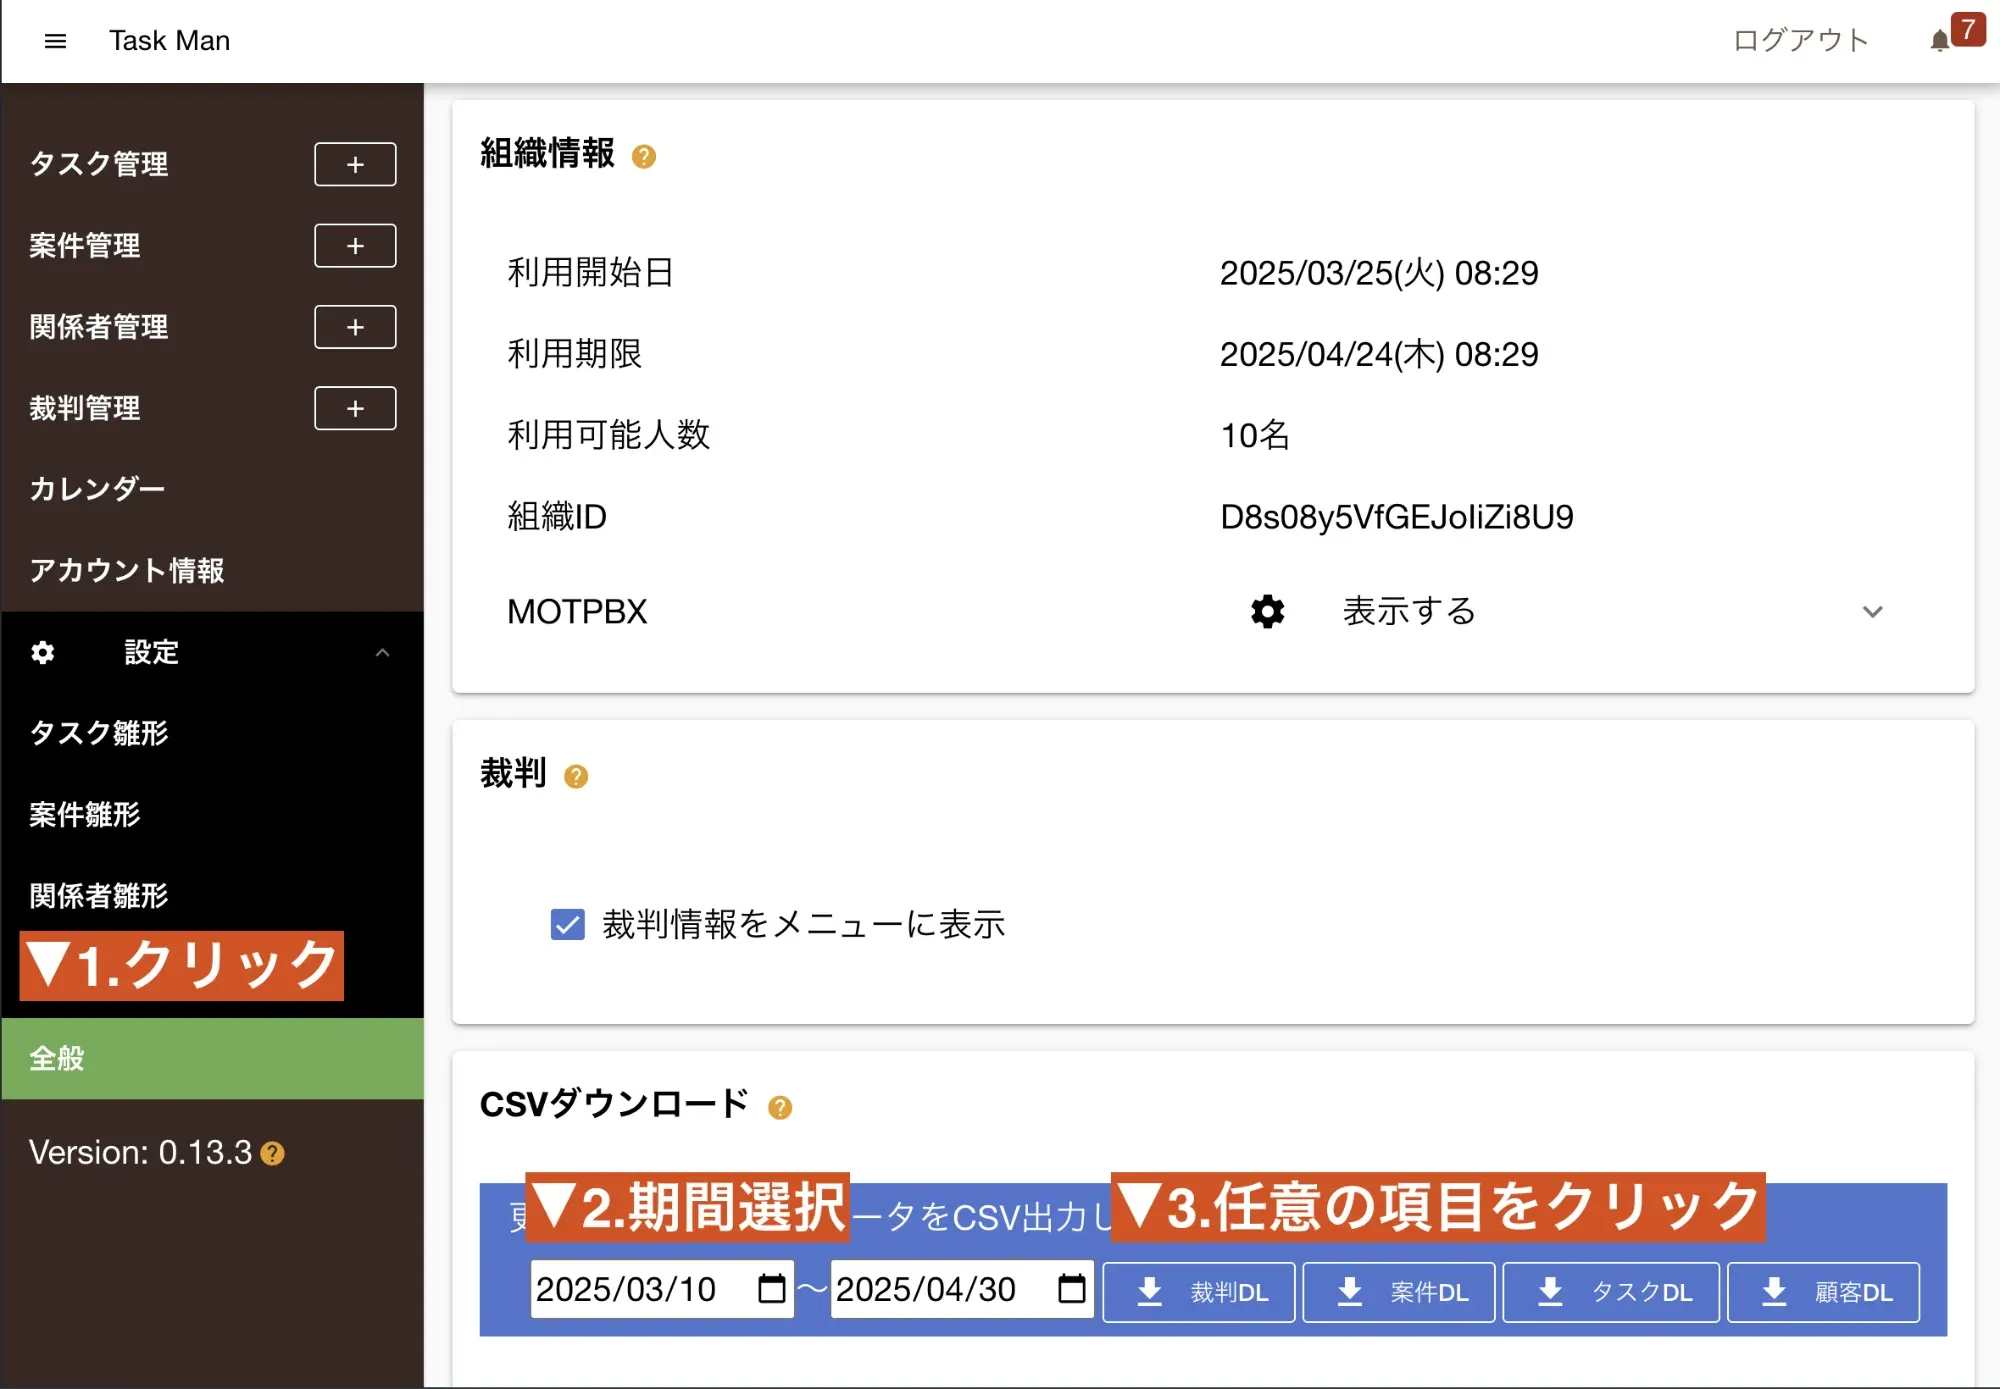2000x1389 pixels.
Task: Toggle 裁判情報をメニューに表示 checkbox
Action: tap(568, 924)
